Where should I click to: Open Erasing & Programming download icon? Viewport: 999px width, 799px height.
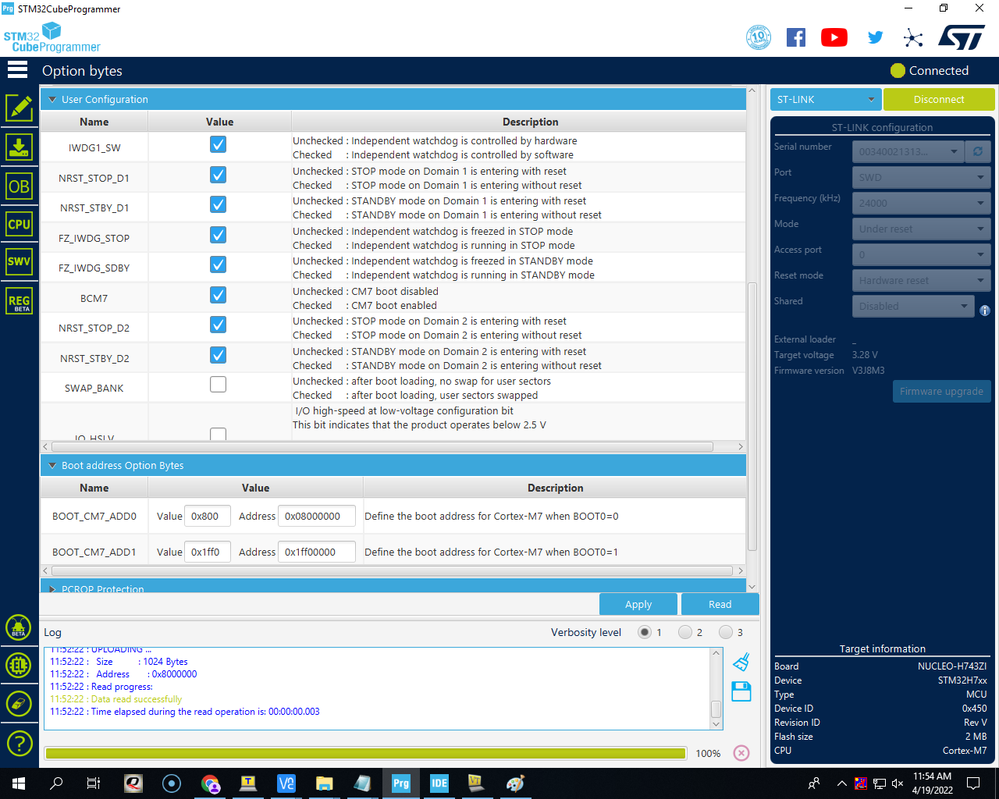click(x=19, y=148)
